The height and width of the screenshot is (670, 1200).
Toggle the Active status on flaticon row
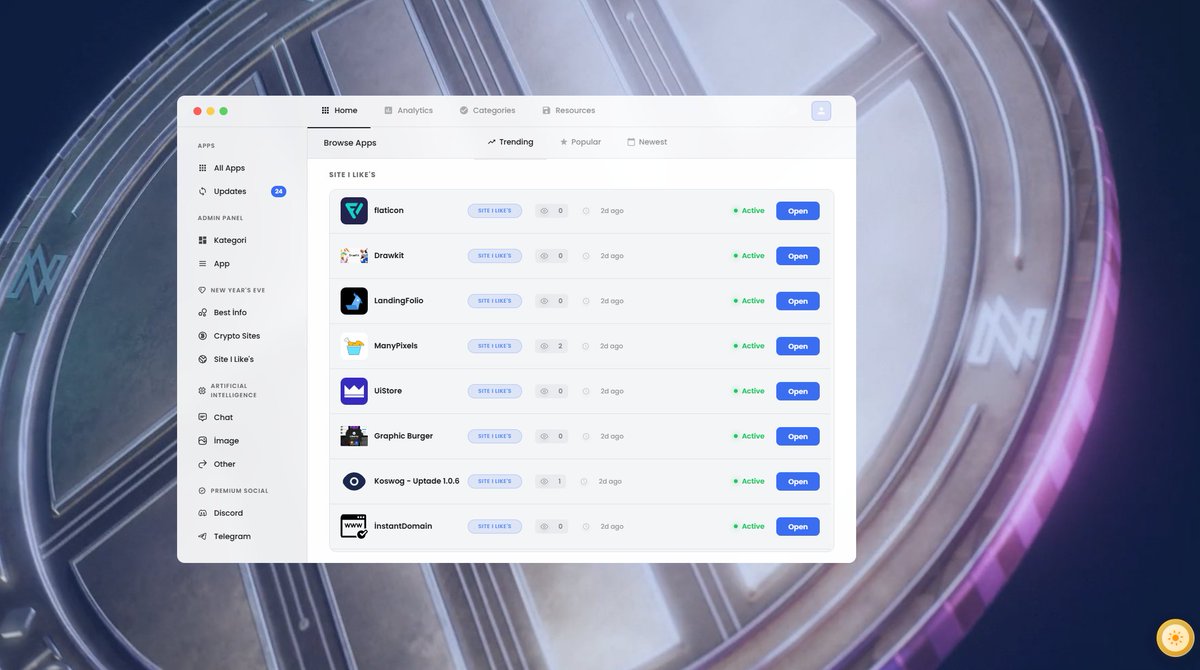748,210
